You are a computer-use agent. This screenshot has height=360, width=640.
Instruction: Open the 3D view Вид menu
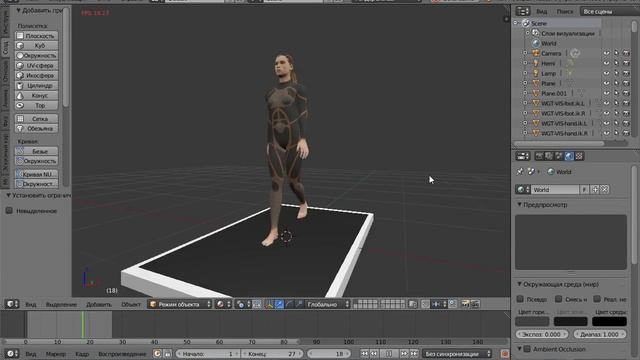31,304
